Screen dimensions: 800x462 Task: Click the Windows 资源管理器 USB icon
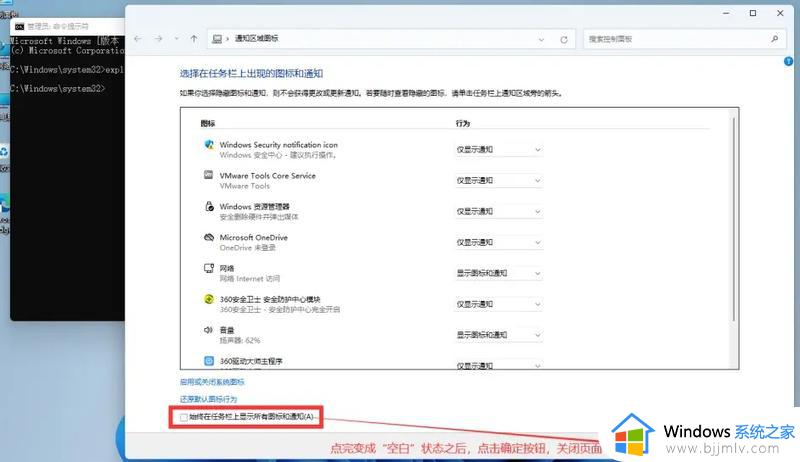[209, 206]
